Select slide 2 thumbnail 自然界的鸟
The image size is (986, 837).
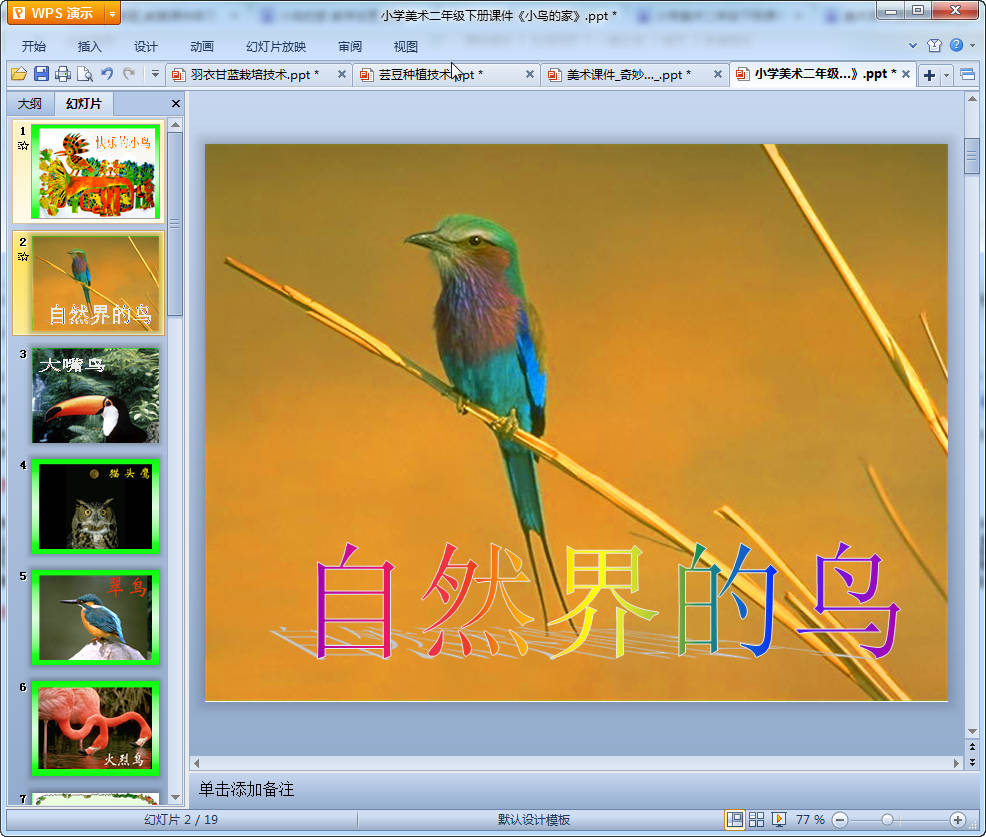tap(95, 283)
